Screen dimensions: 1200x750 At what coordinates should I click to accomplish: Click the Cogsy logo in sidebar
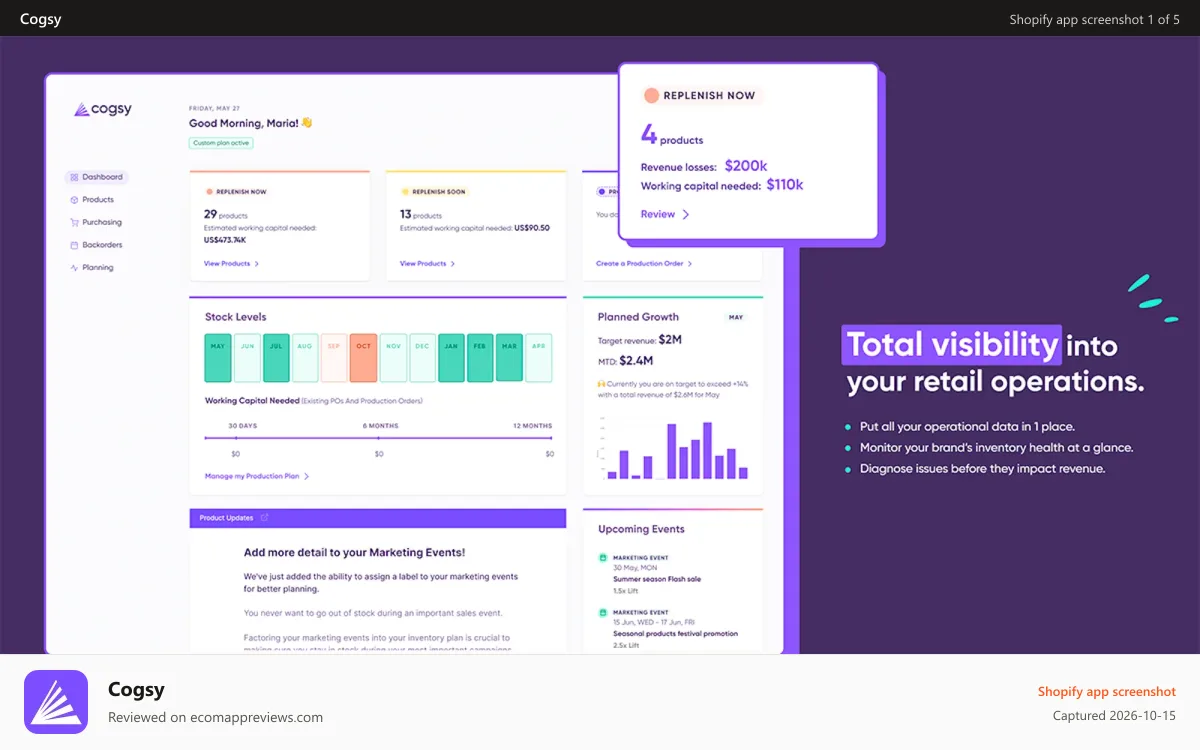click(x=103, y=109)
